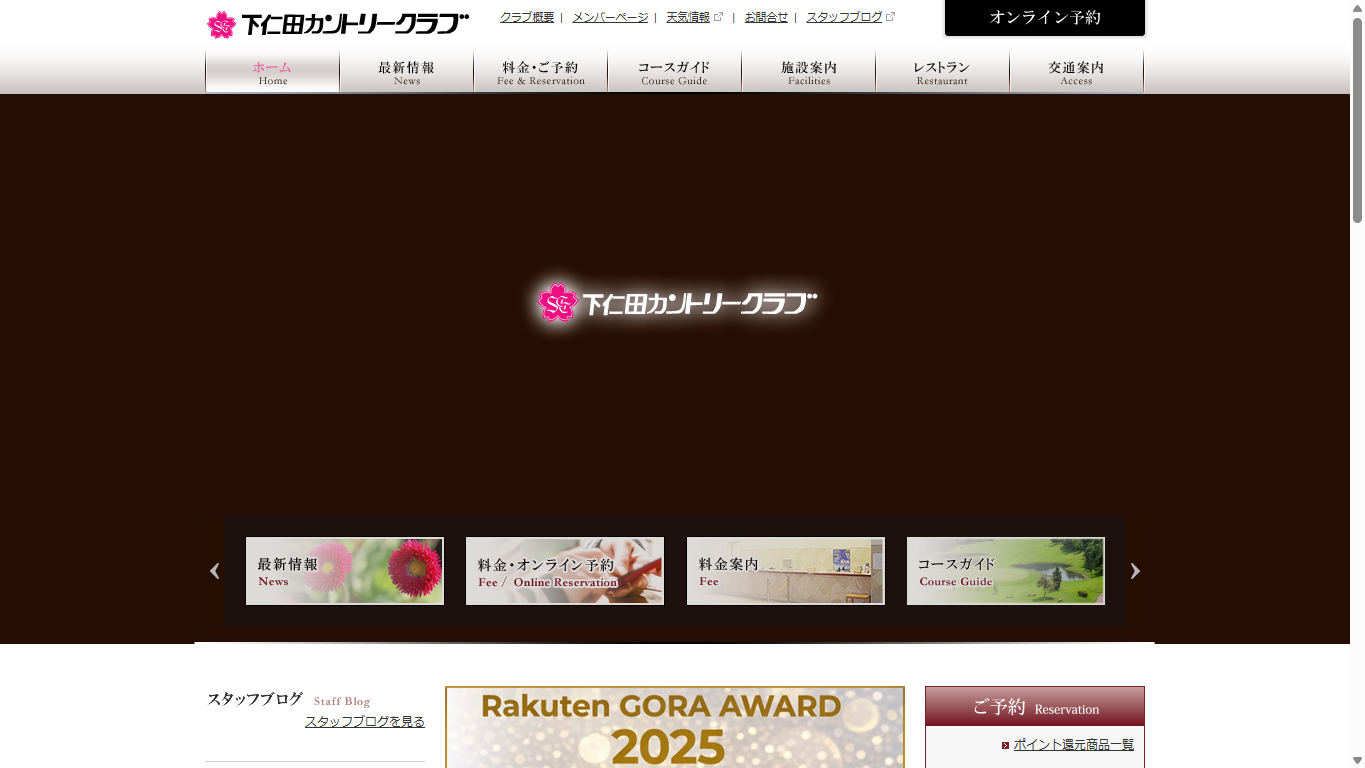Select 料金・オンライン予約 carousel thumbnail
This screenshot has height=768, width=1365.
point(565,571)
